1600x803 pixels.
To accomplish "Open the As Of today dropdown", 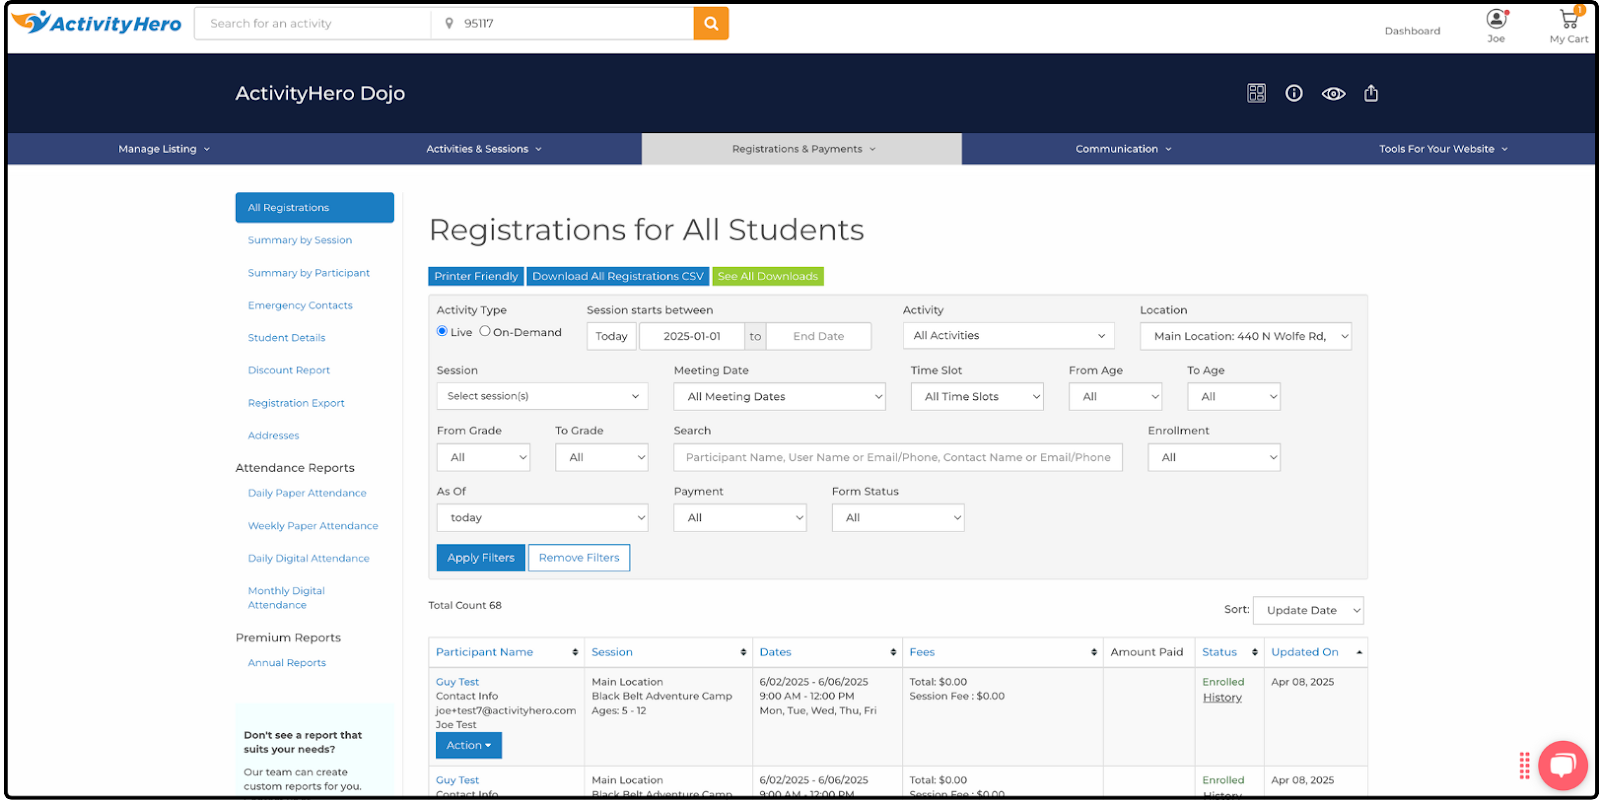I will click(x=542, y=518).
